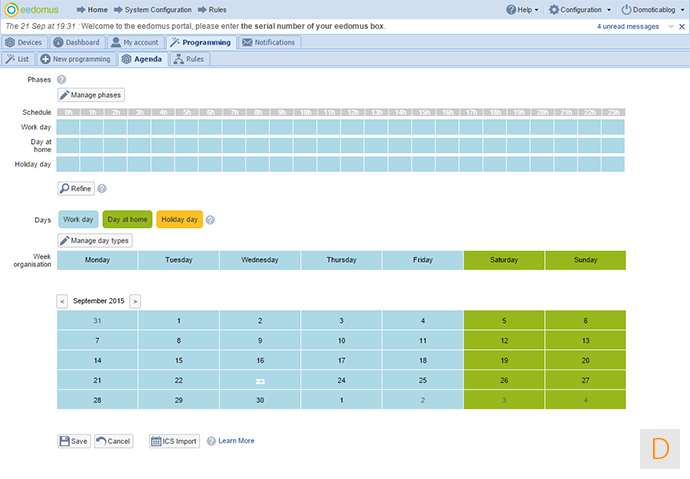The height and width of the screenshot is (479, 690).
Task: Open the Rules sub-tab
Action: click(x=189, y=60)
